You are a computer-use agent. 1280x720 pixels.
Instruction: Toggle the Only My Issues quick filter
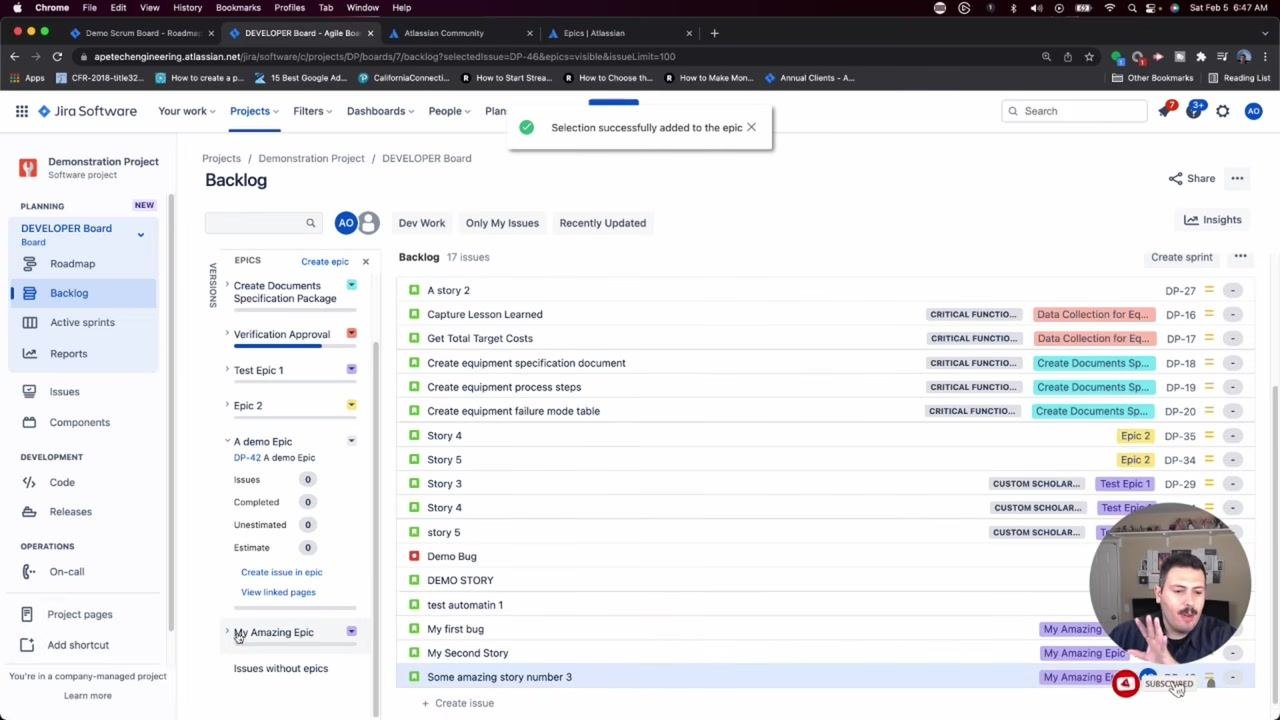(502, 223)
